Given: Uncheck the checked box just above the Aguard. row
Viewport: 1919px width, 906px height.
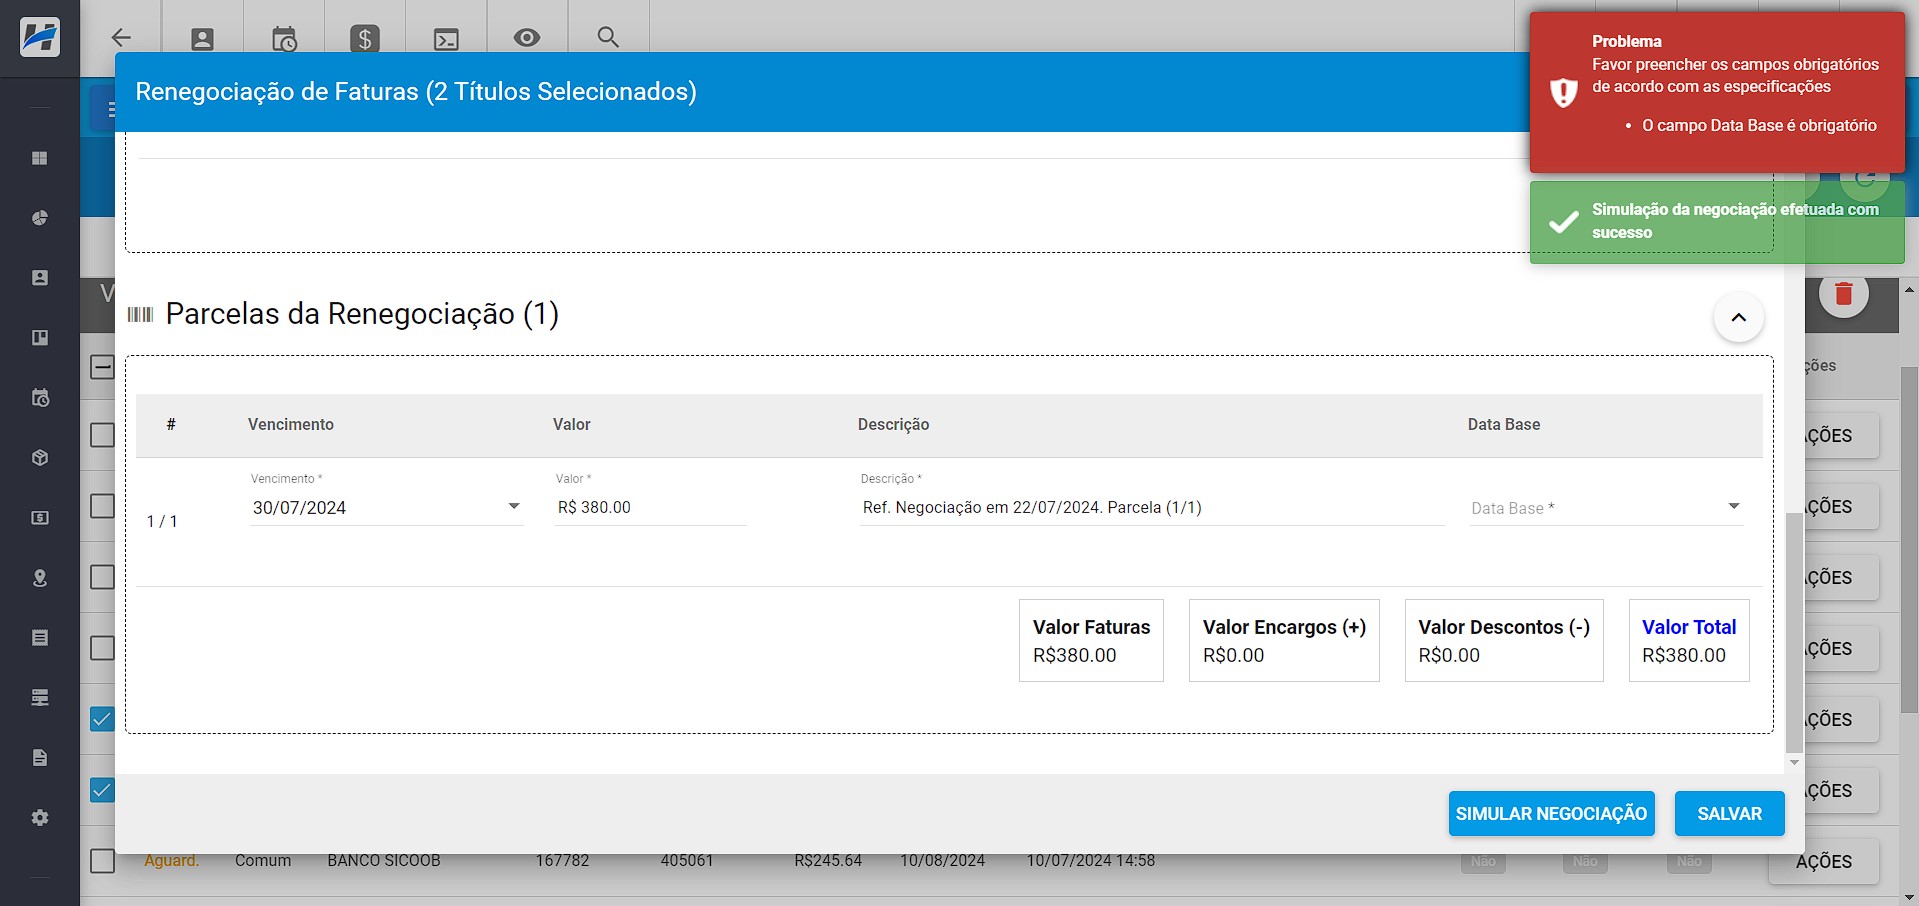Looking at the screenshot, I should click(x=102, y=790).
